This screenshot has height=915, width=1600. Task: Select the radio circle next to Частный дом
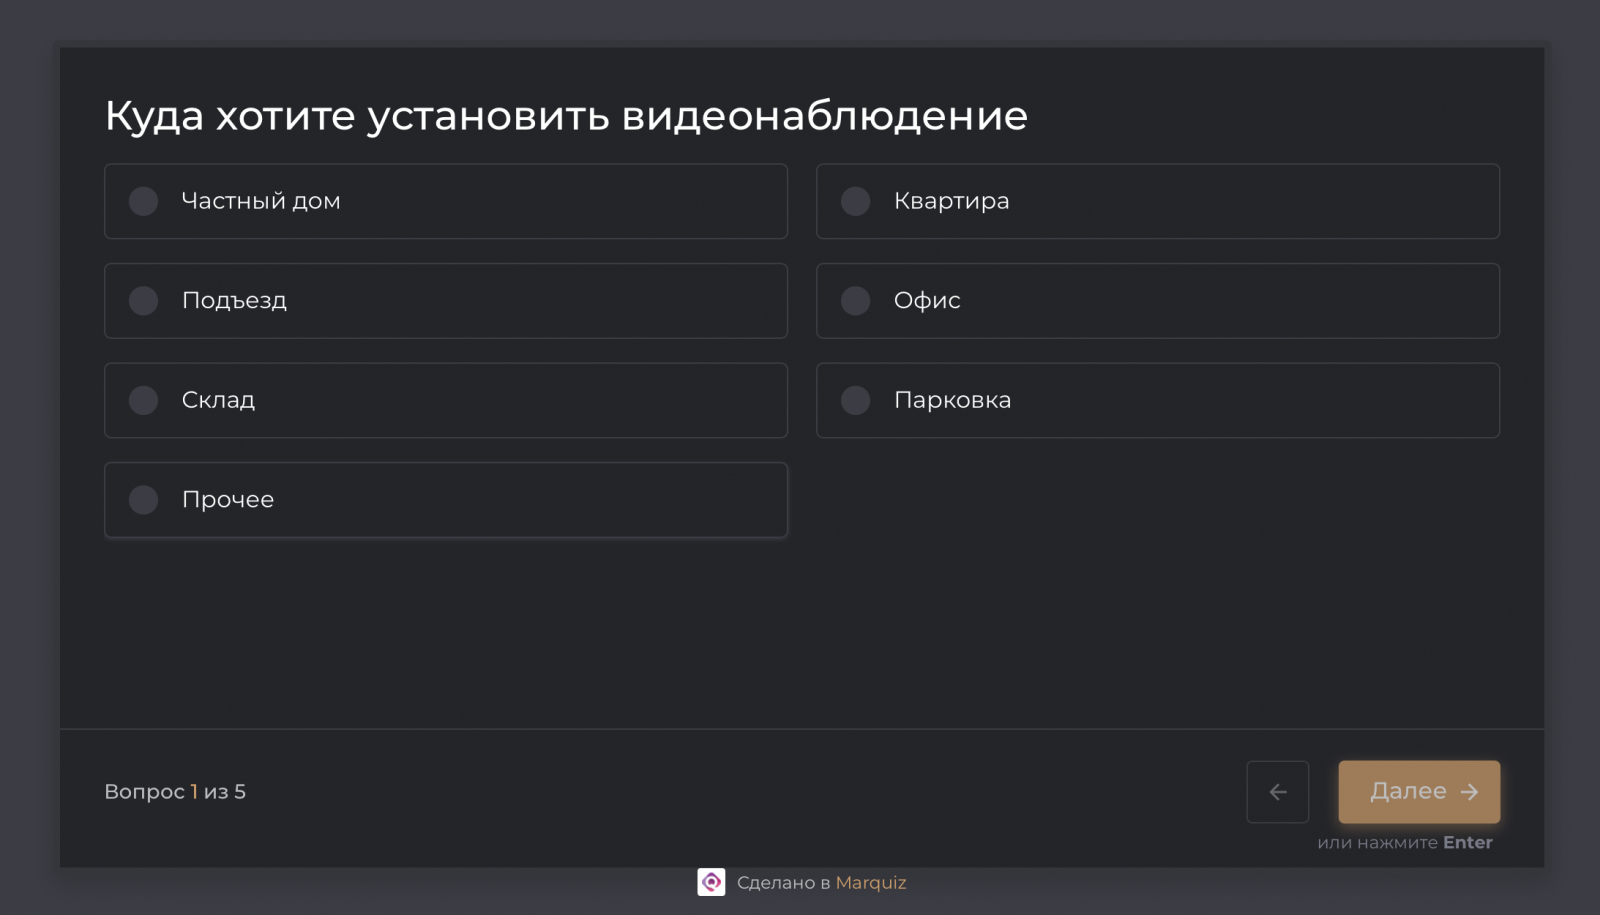pos(144,201)
